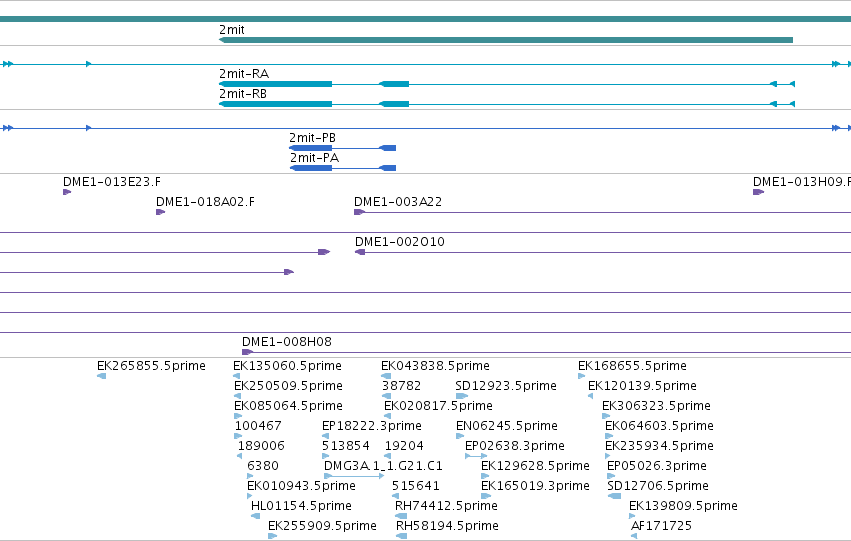Click the RH74412.5prime EST marker

(x=401, y=516)
